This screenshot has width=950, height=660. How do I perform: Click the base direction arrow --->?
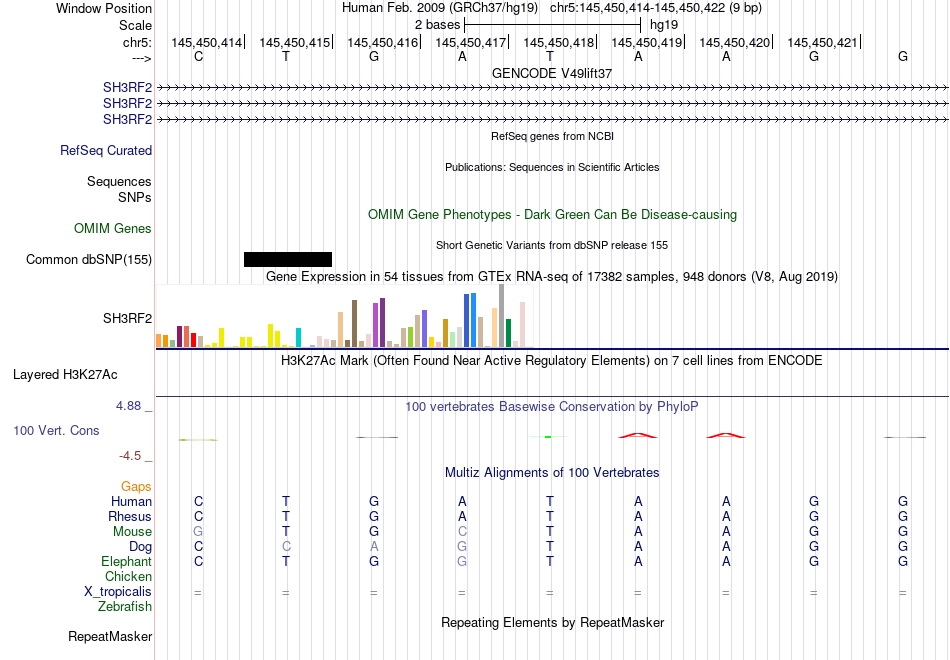142,58
